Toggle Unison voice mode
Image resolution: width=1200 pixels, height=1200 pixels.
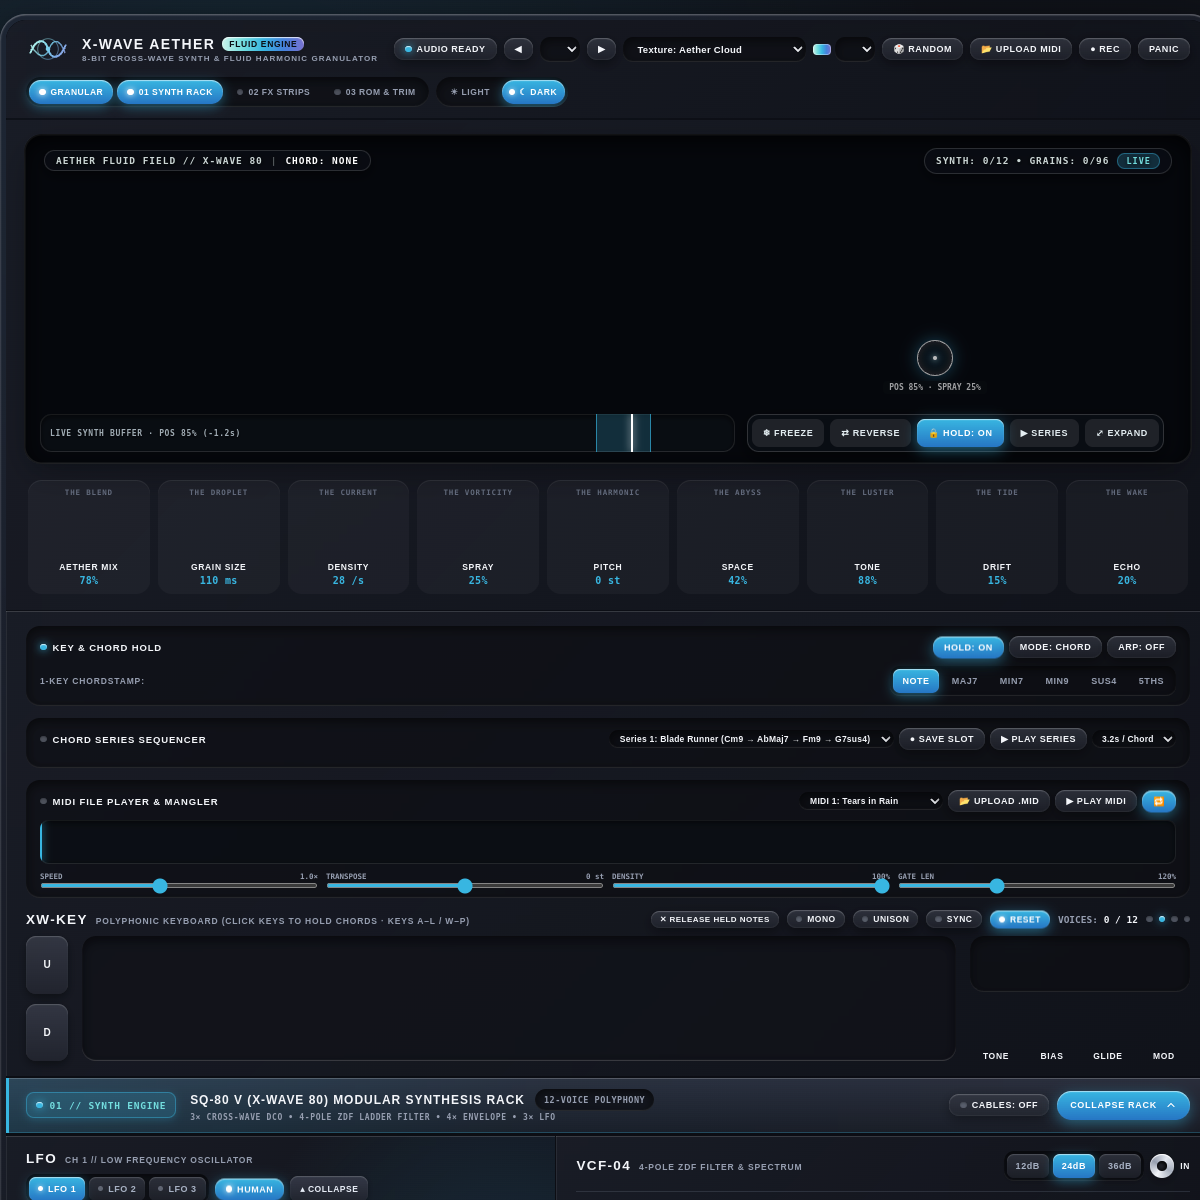(x=885, y=919)
